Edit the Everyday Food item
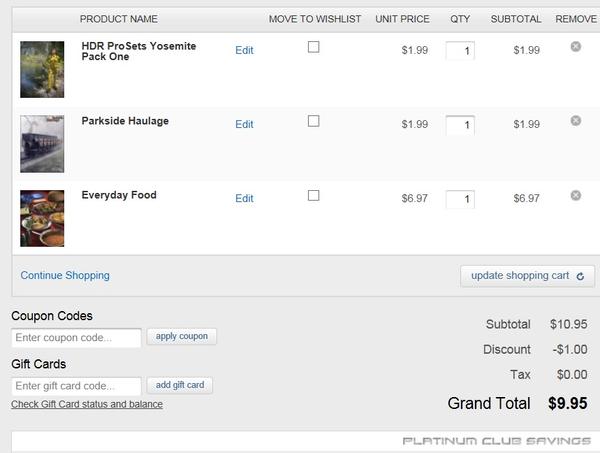The width and height of the screenshot is (600, 453). [x=244, y=199]
